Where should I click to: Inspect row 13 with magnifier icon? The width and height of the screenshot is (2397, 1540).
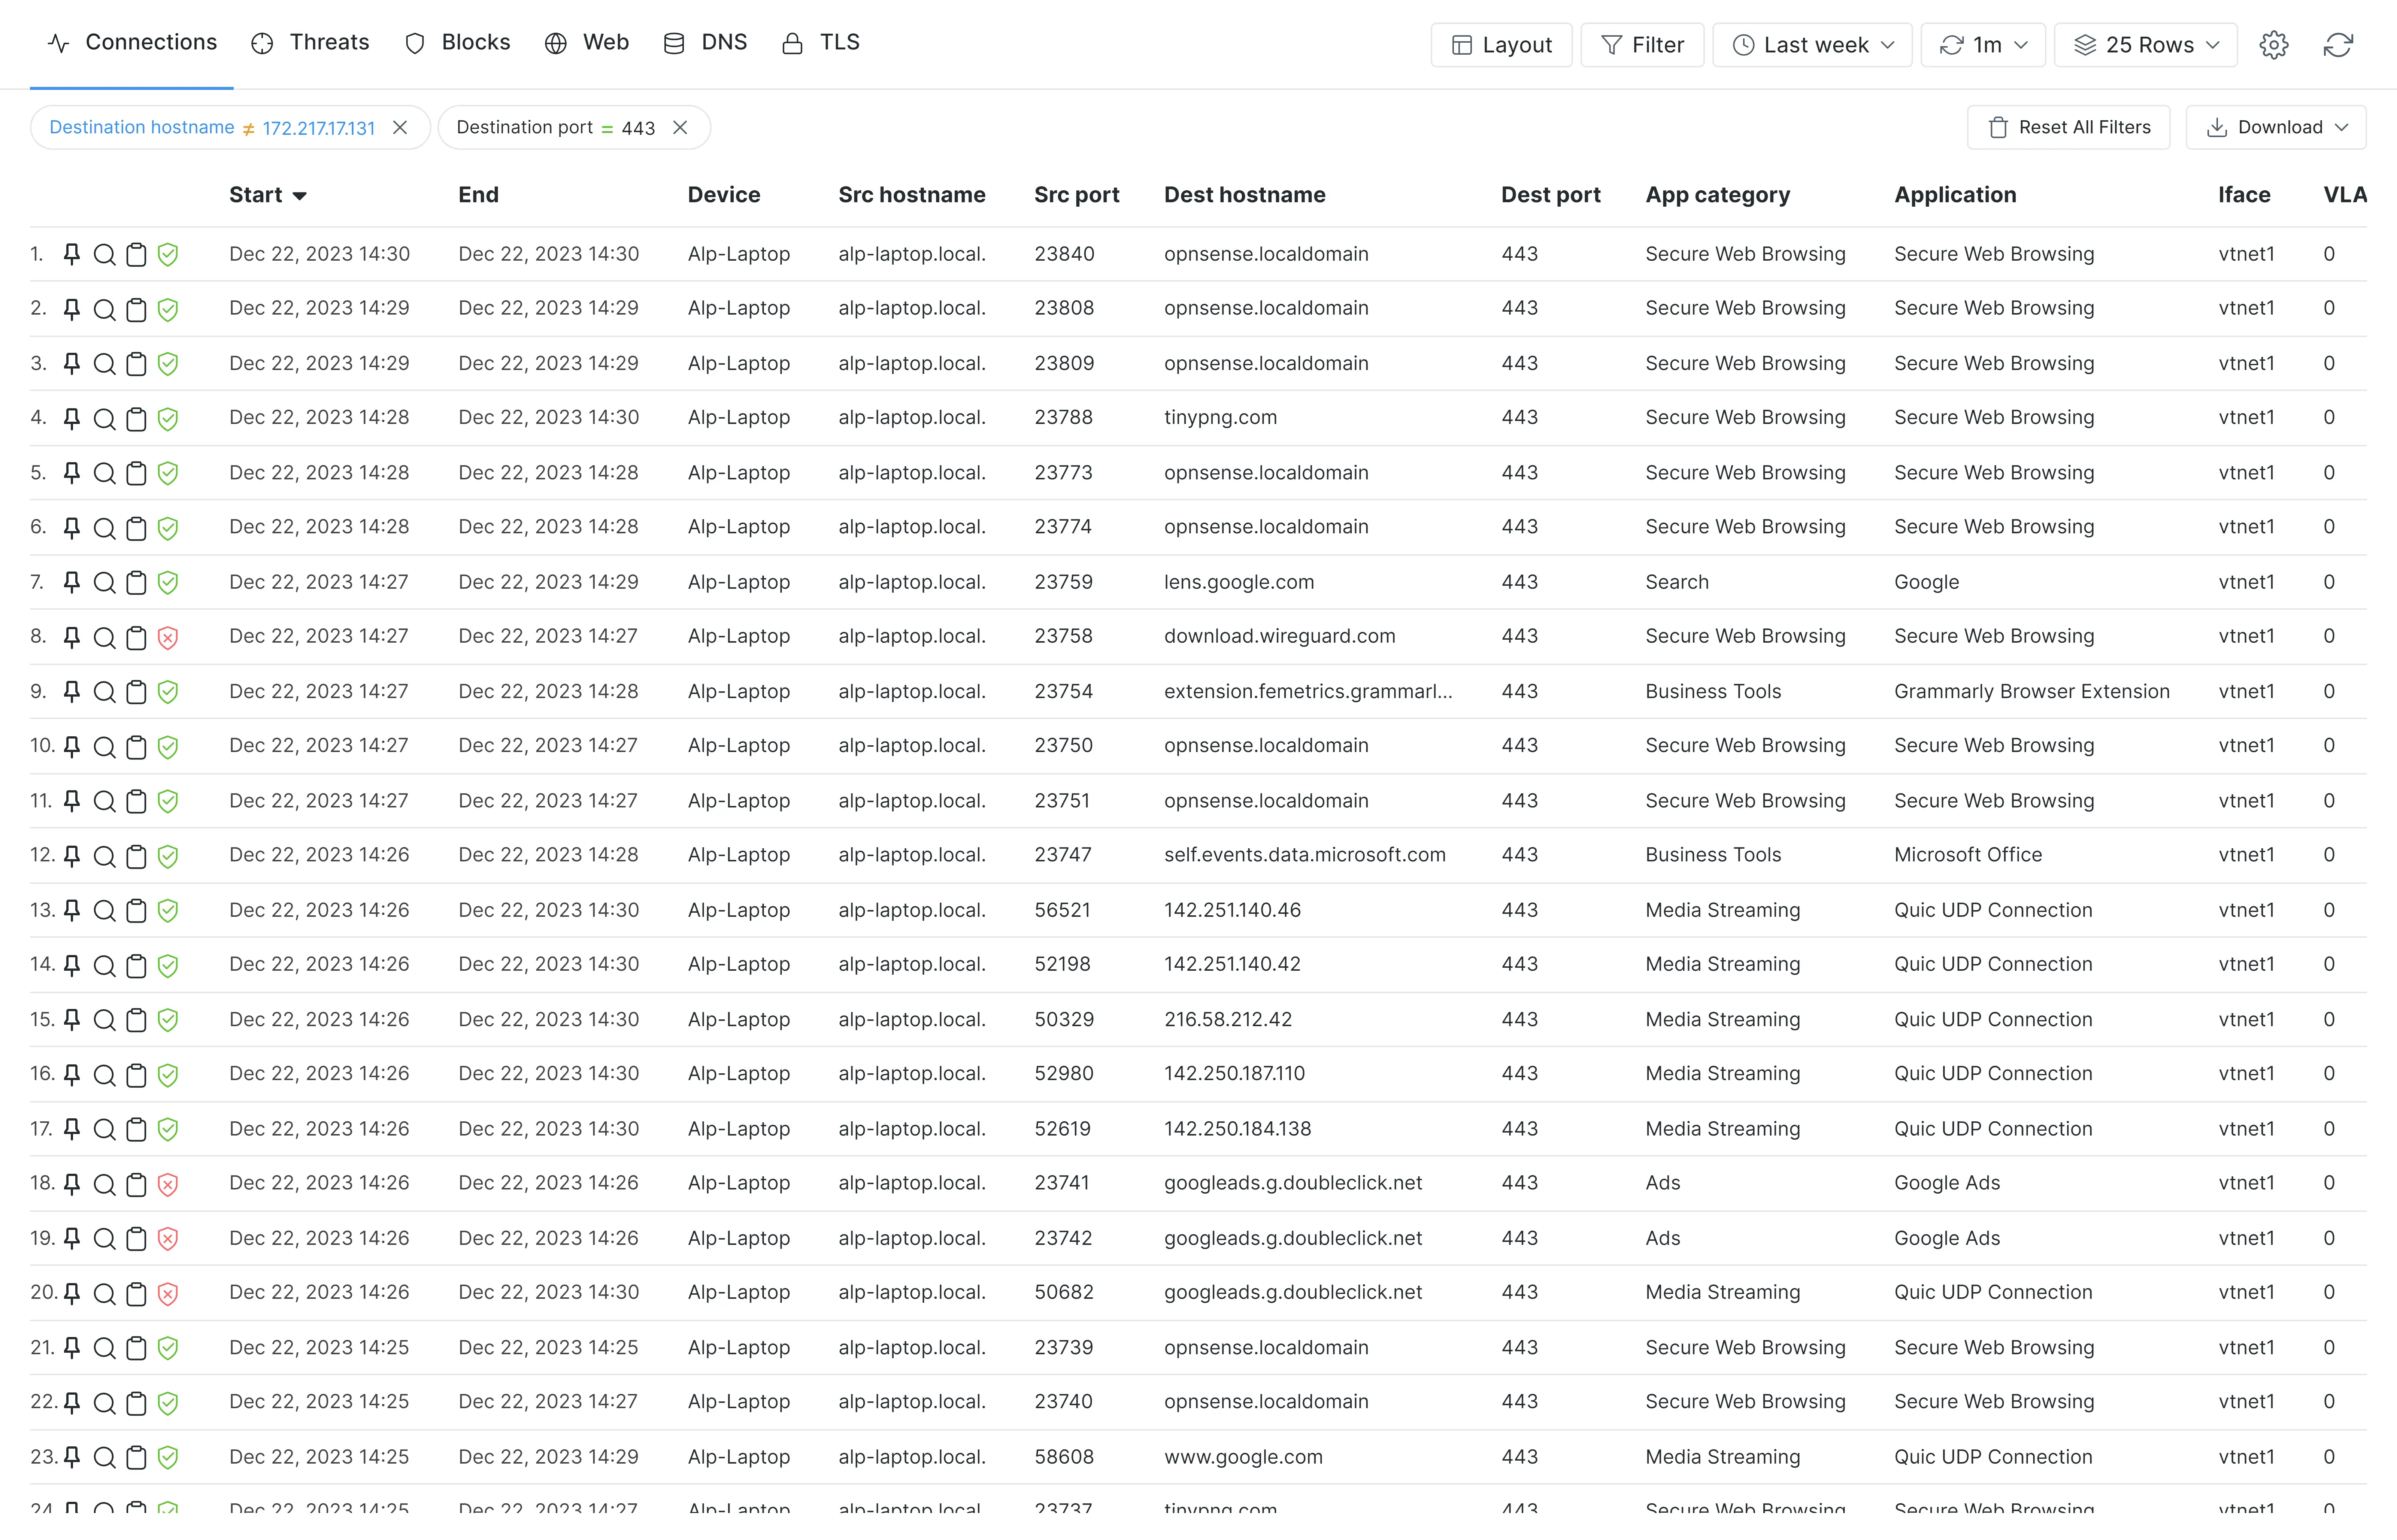click(x=104, y=911)
